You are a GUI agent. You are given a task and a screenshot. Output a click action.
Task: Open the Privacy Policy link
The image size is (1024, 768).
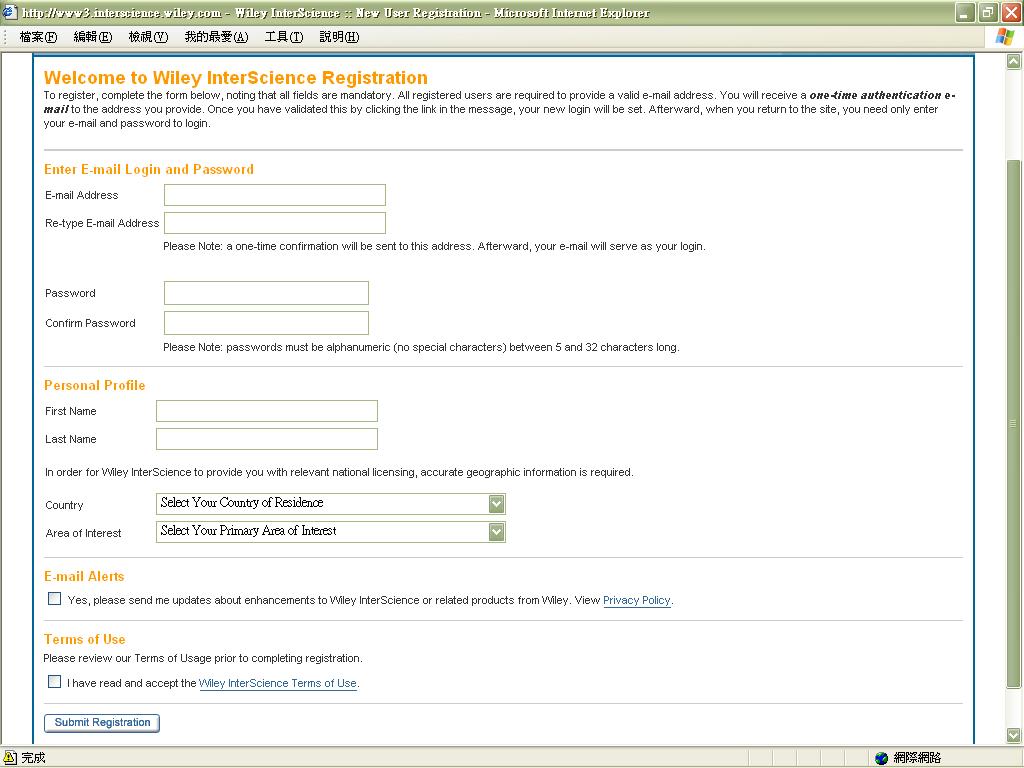pyautogui.click(x=637, y=600)
